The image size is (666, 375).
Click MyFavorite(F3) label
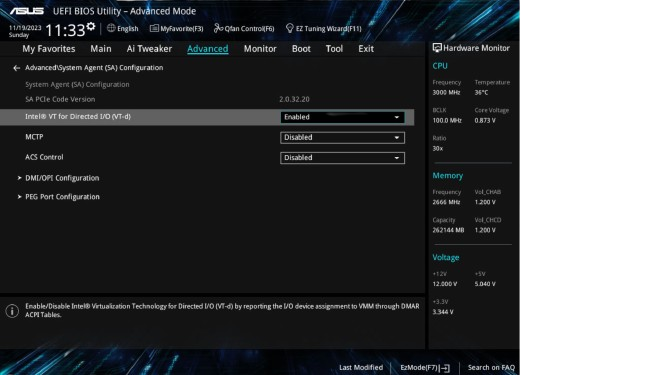182,29
